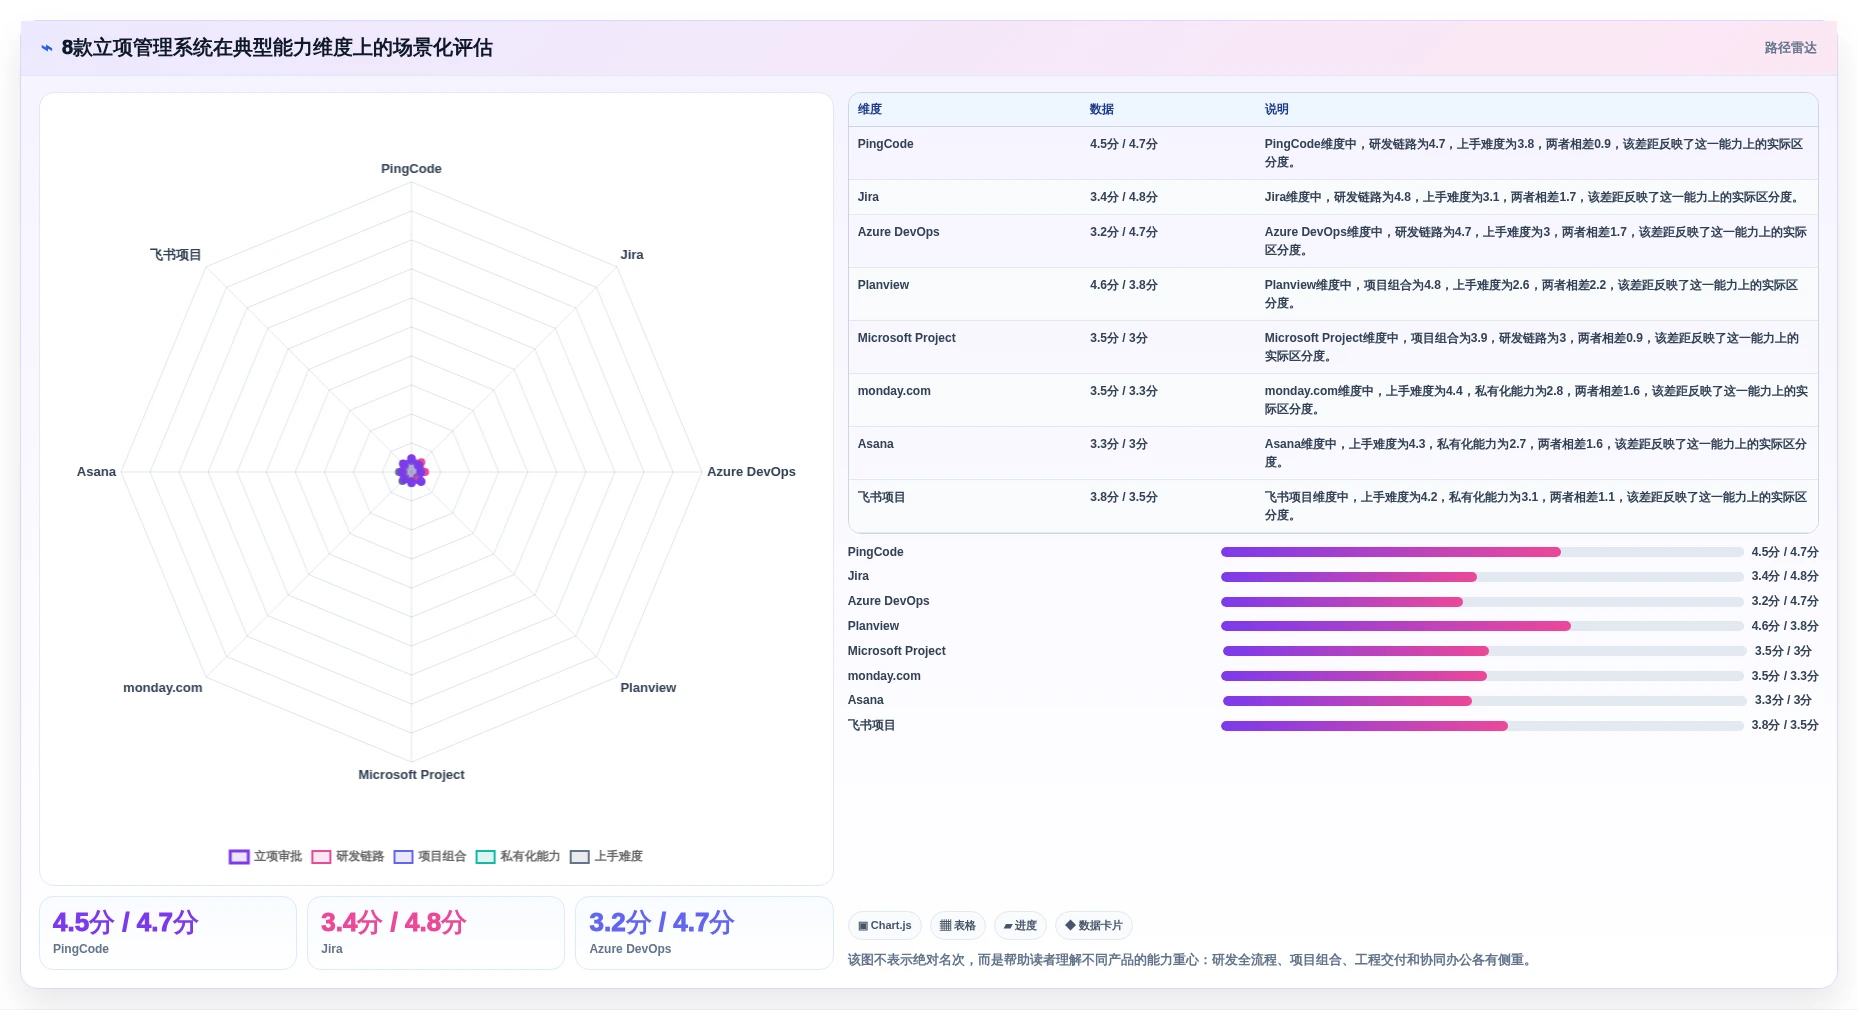
Task: Click the Microsoft Project radar axis label
Action: [411, 775]
